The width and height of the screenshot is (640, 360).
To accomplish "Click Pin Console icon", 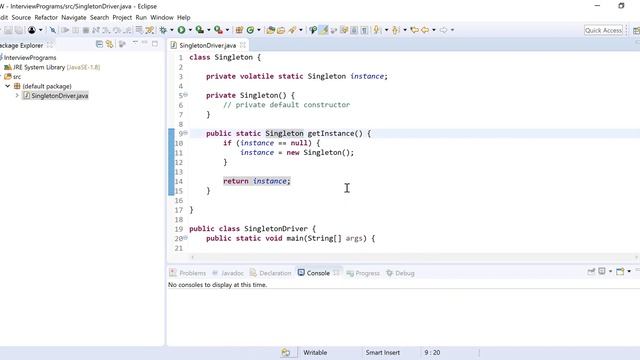I will [x=591, y=271].
